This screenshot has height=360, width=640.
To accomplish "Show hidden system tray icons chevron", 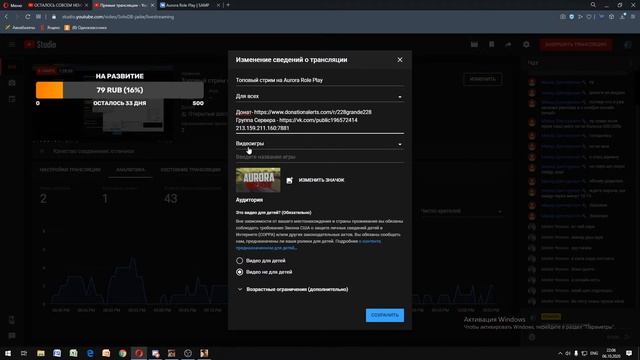I will 560,353.
